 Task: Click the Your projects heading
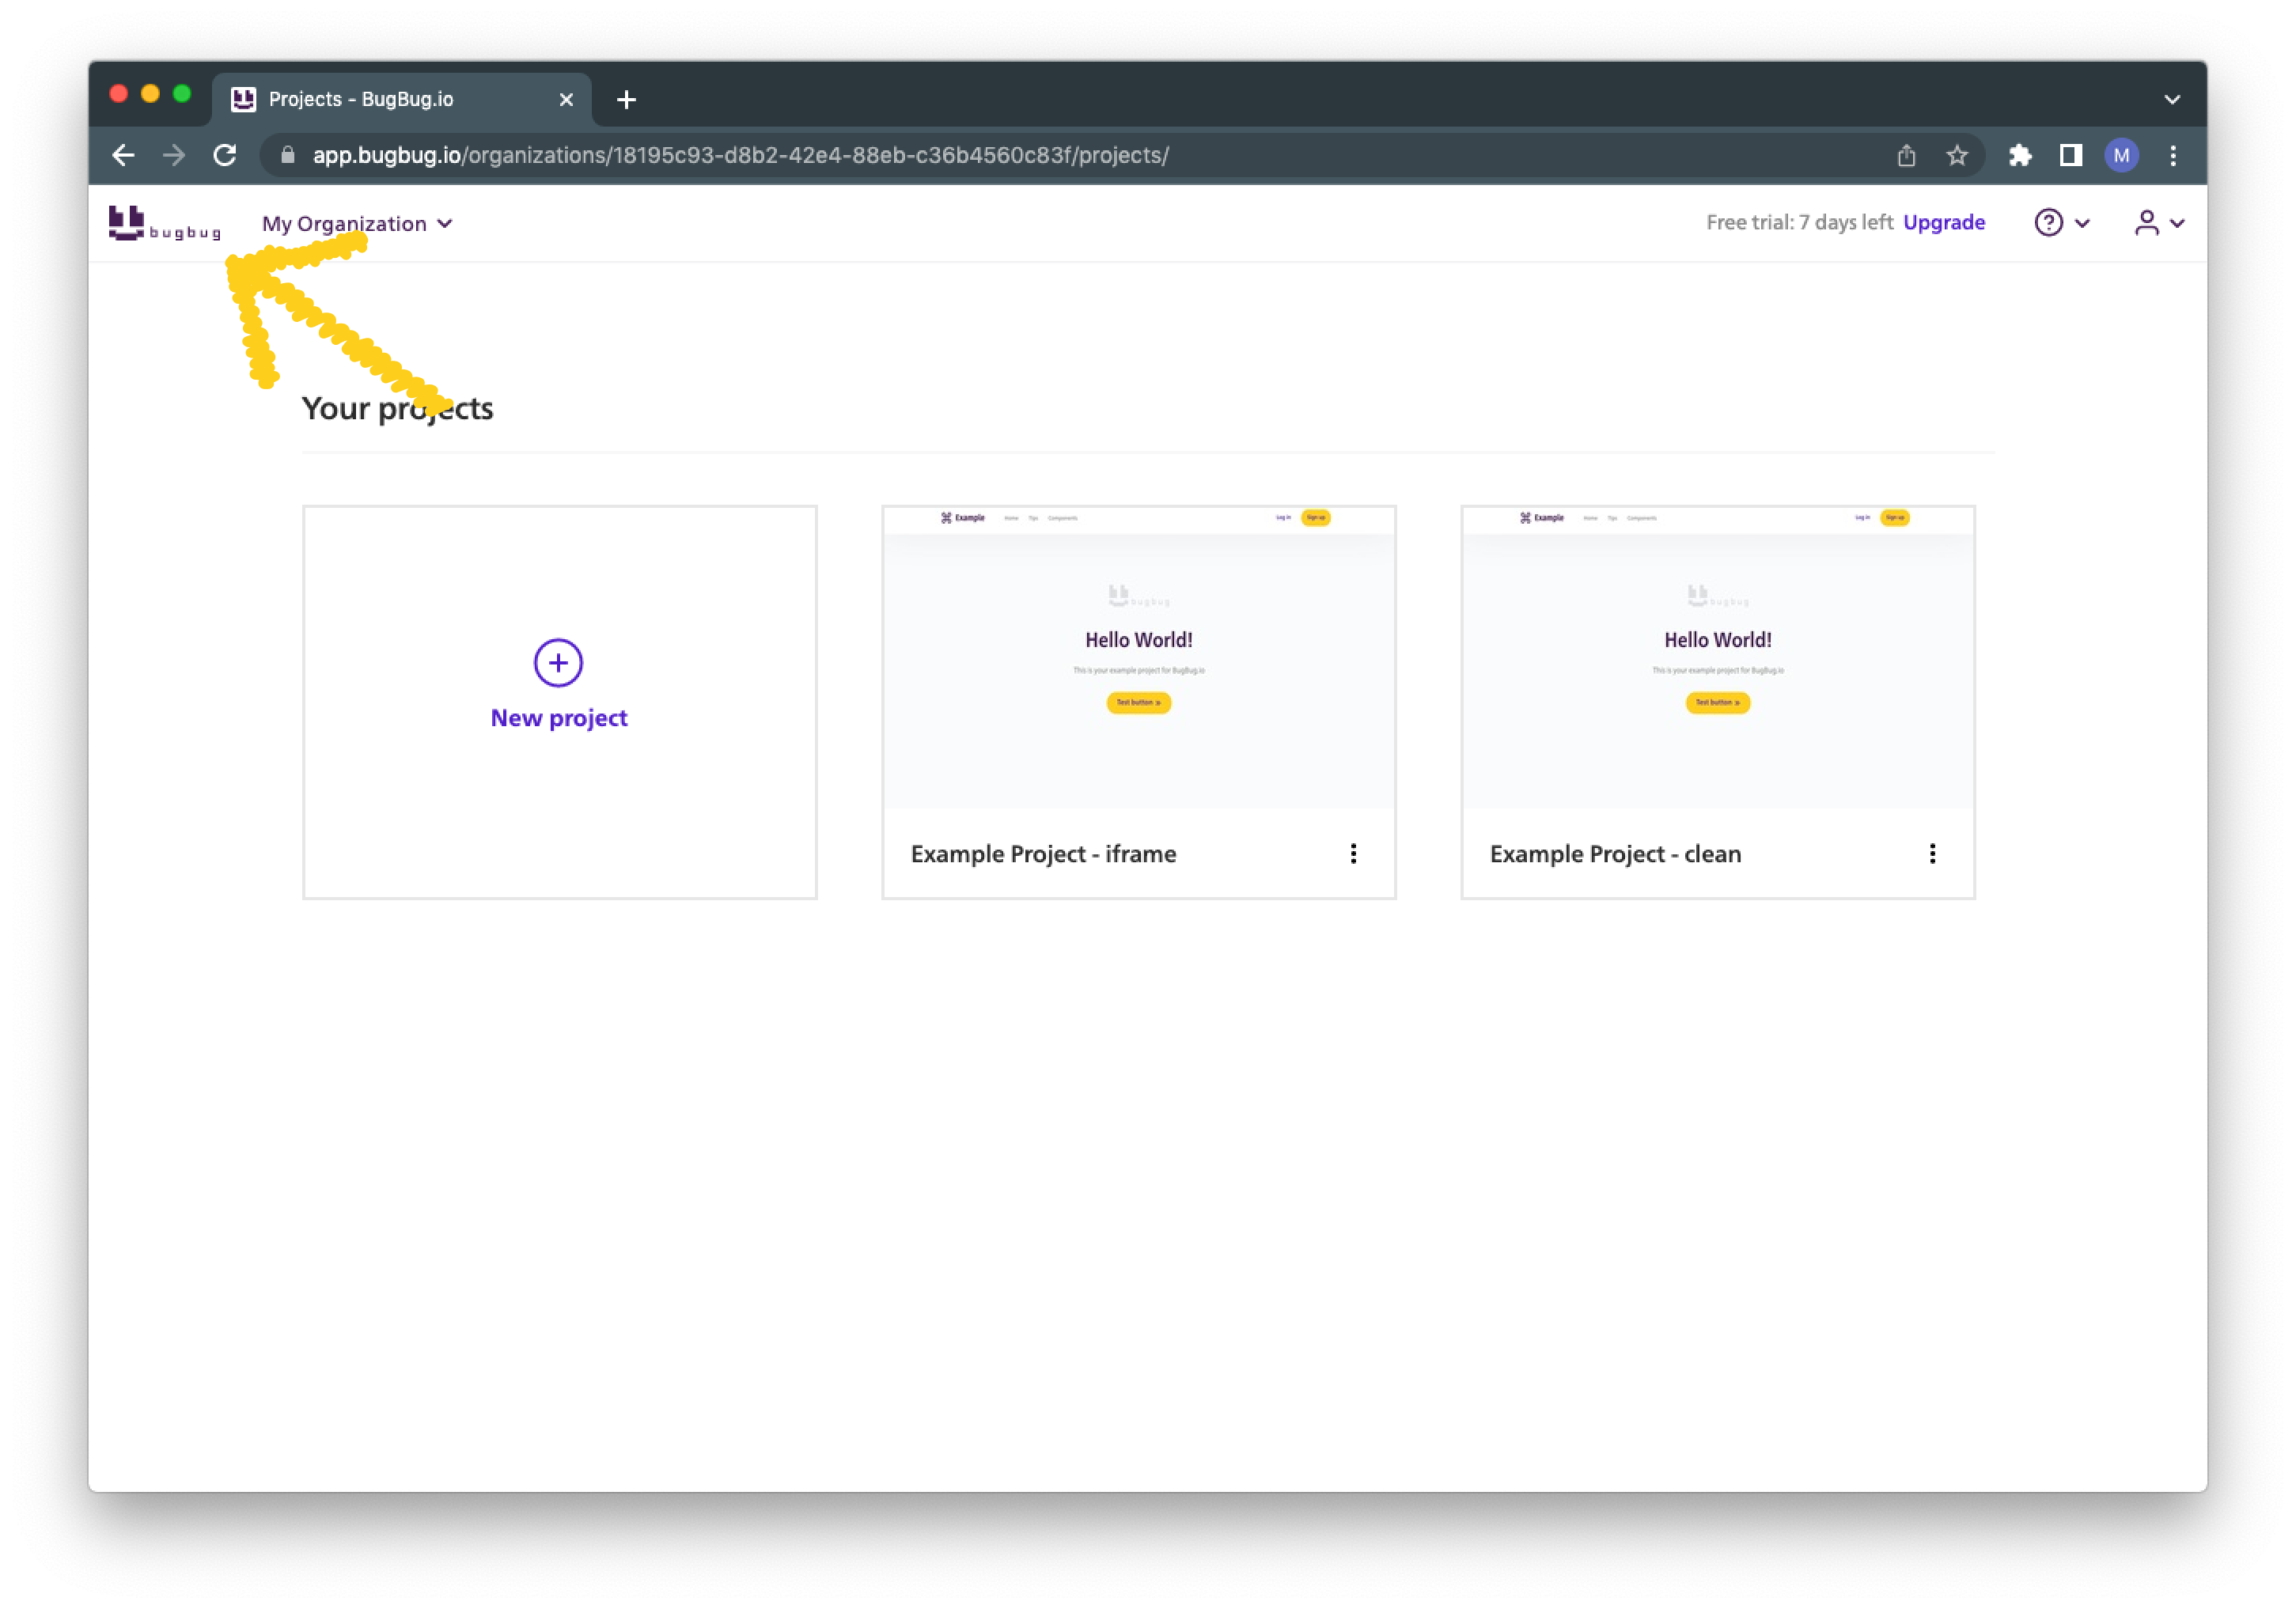tap(397, 408)
